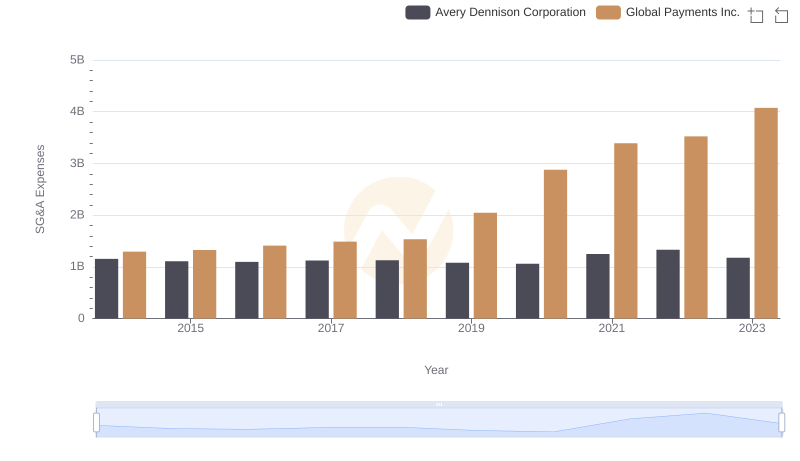Click Global Payments tan legend color swatch
800x461 pixels.
608,12
